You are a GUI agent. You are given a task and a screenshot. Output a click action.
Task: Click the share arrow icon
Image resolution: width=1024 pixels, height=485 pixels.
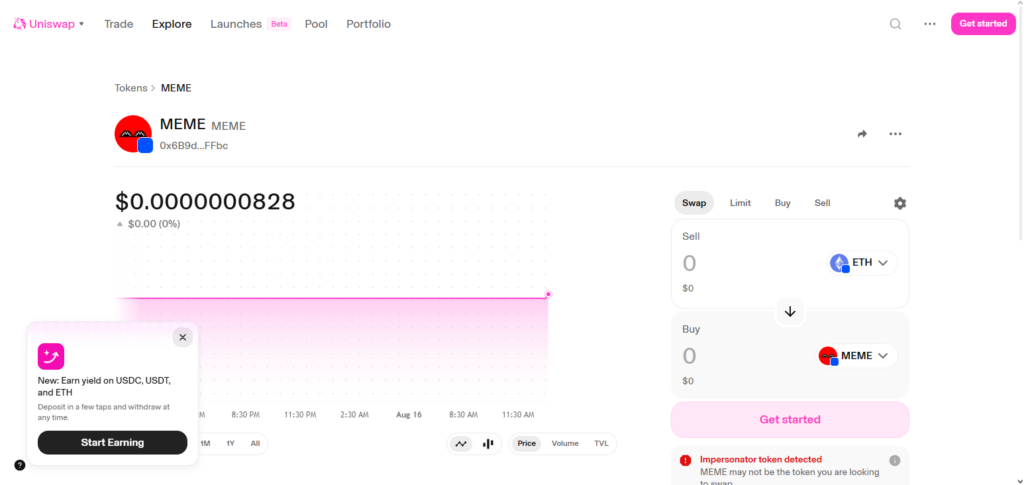[862, 134]
